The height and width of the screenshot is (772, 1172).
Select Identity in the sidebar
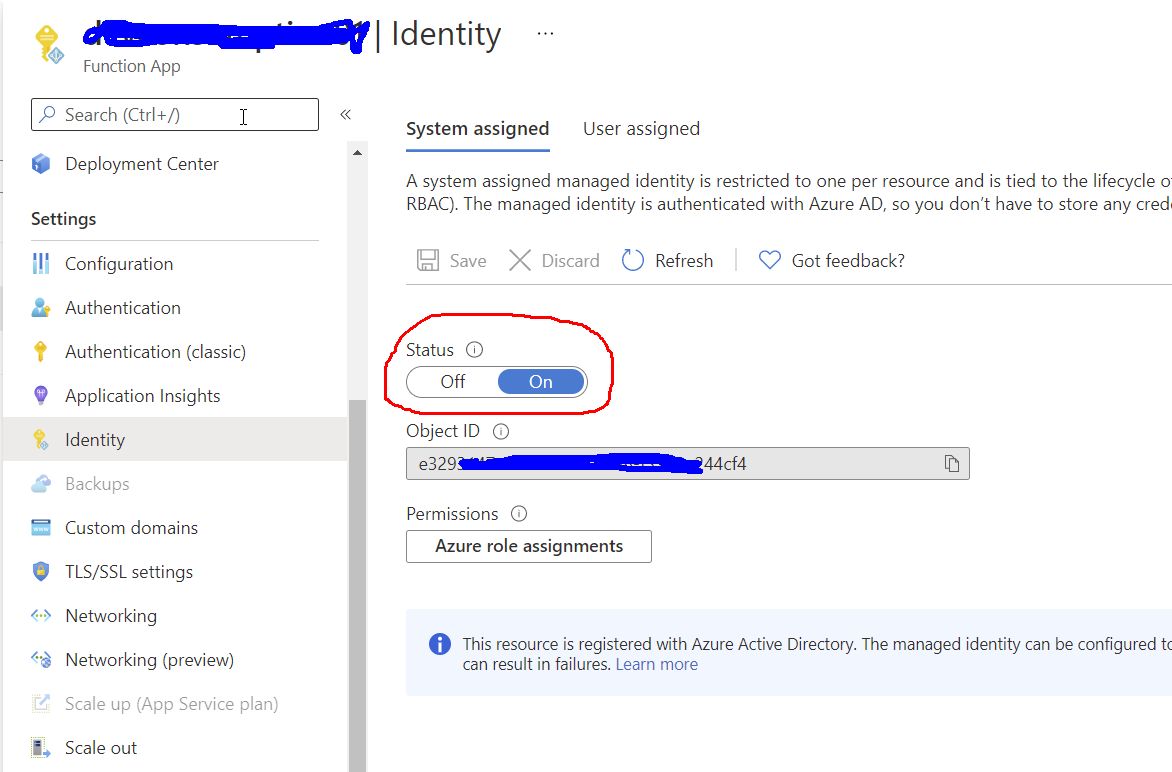[x=176, y=439]
